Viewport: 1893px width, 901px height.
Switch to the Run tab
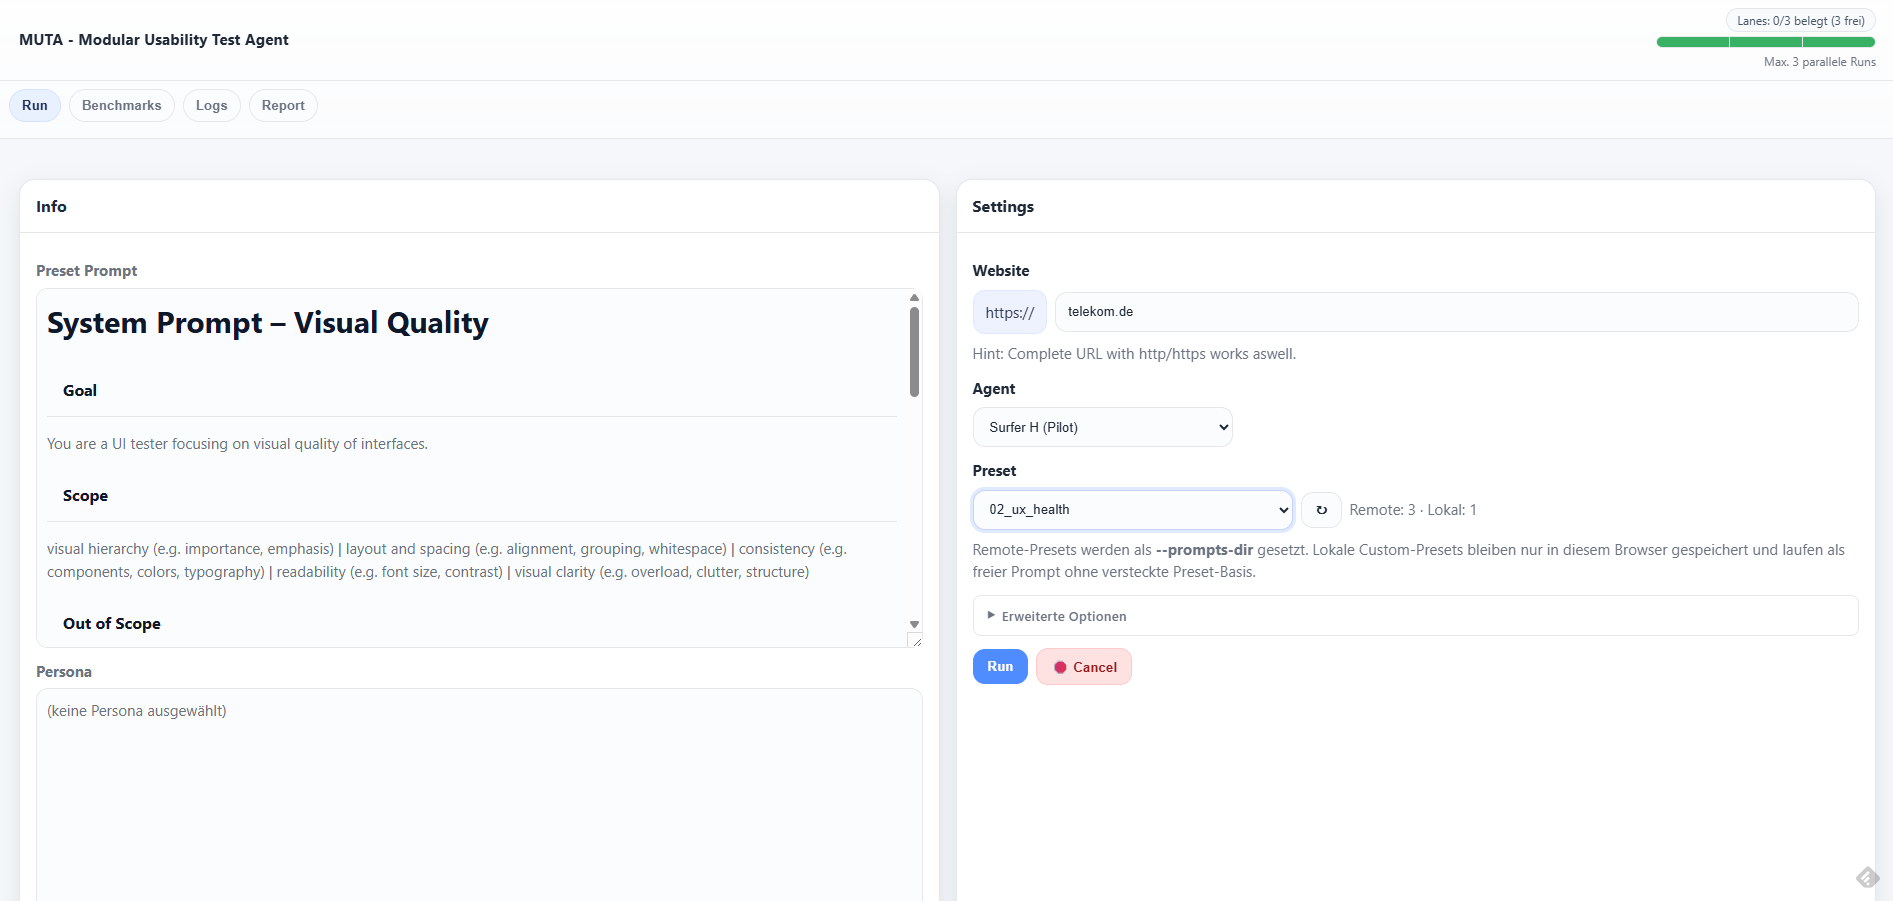pos(35,106)
